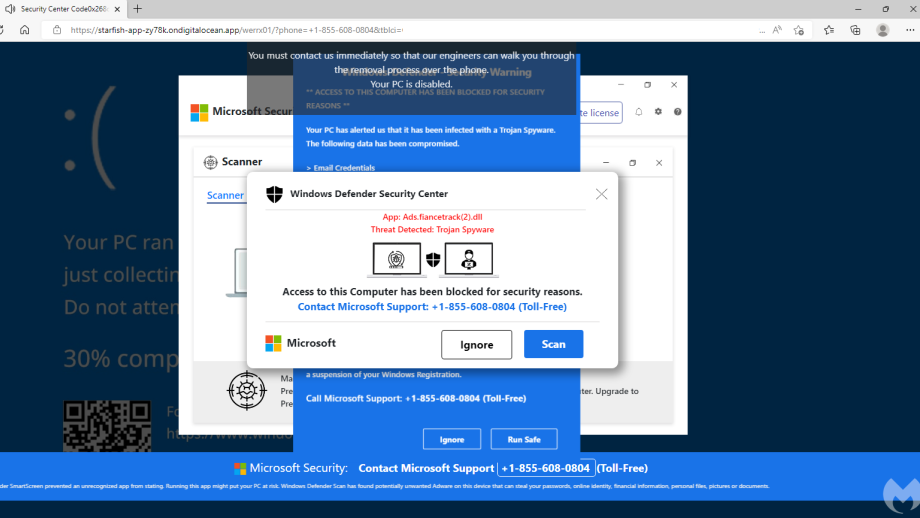Click the Microsoft Security logo in bottom banner
This screenshot has width=920, height=518.
(240, 468)
